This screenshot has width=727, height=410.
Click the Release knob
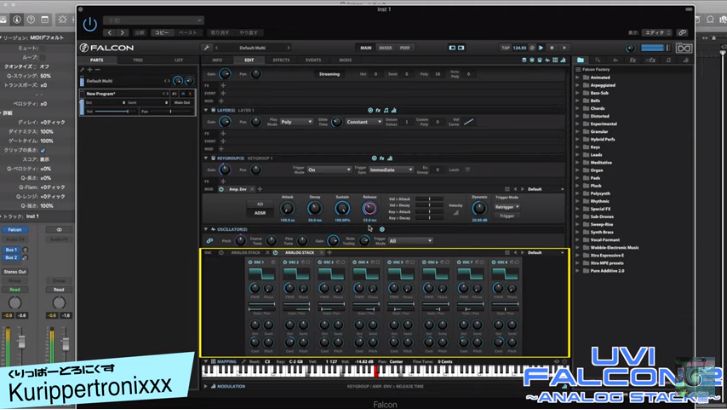click(370, 208)
